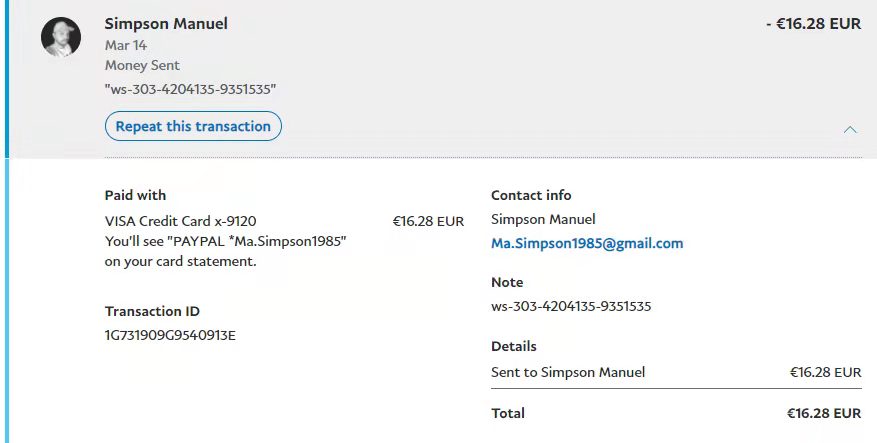Click Simpson Manuel's profile avatar
The height and width of the screenshot is (443, 877).
(61, 37)
